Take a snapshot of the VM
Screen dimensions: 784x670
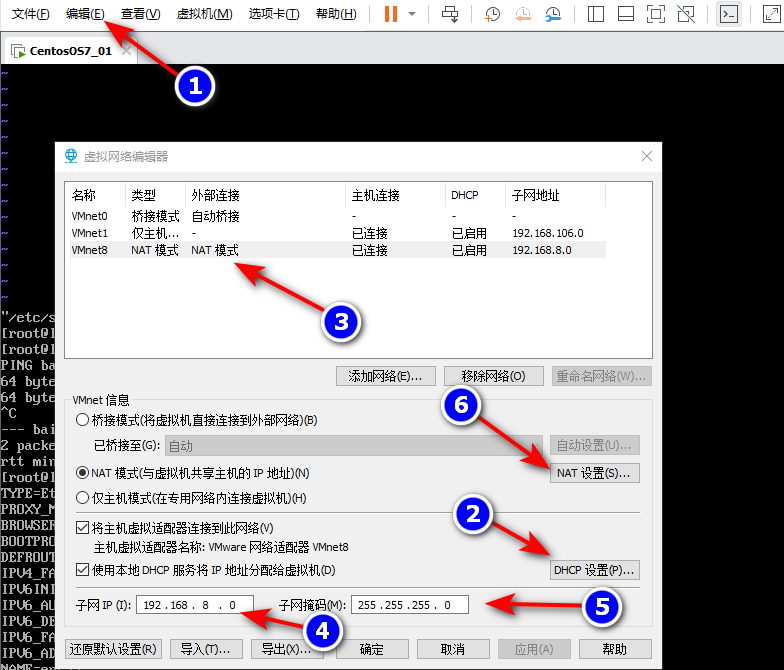(x=492, y=14)
